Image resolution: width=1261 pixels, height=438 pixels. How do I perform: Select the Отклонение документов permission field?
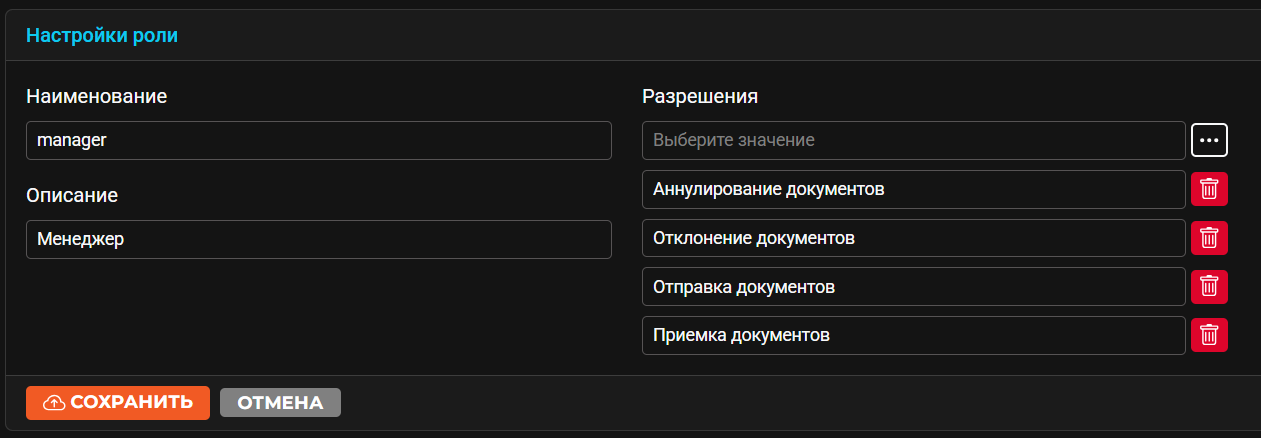pyautogui.click(x=914, y=238)
